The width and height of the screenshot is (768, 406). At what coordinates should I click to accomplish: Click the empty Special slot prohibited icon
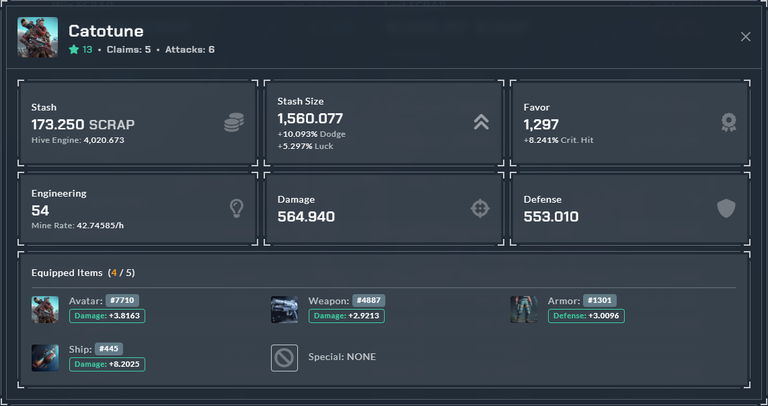point(284,358)
